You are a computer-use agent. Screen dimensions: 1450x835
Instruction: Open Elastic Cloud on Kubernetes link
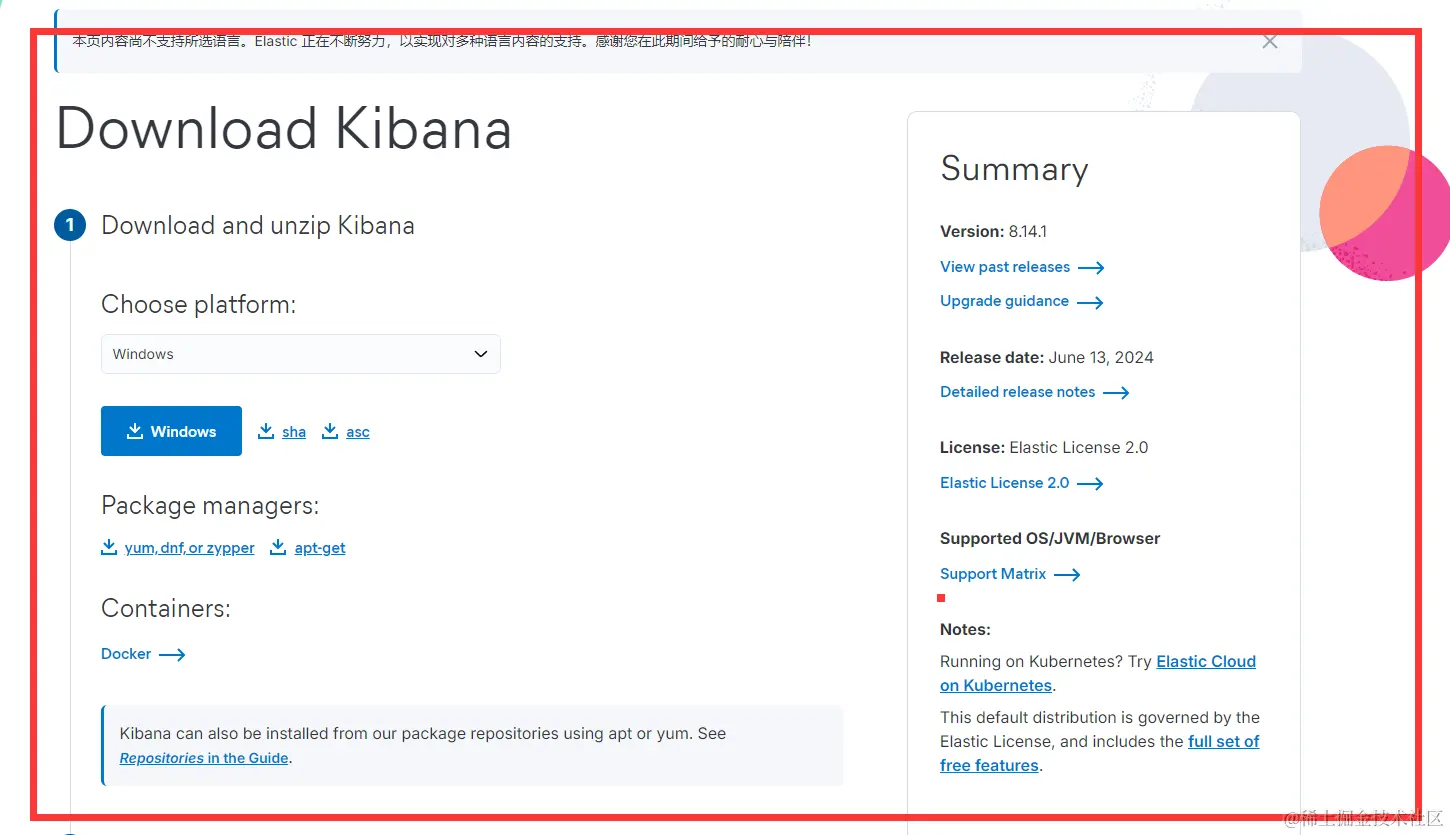point(1206,662)
